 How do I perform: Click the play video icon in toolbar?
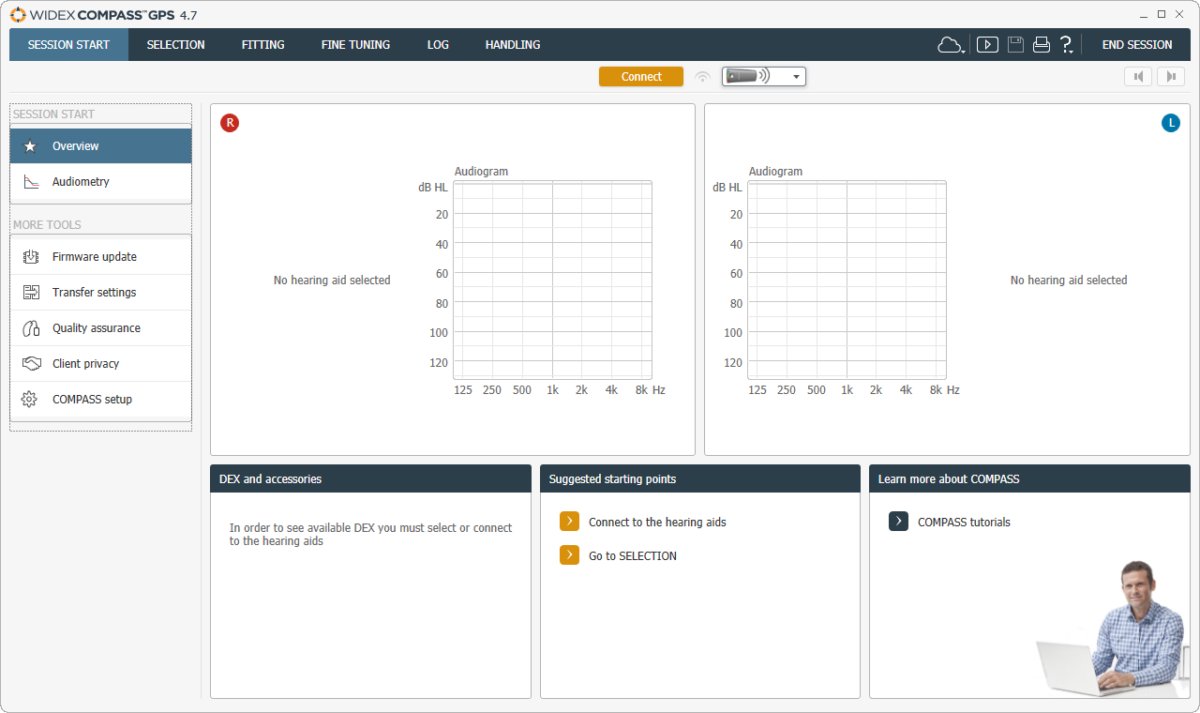point(987,45)
